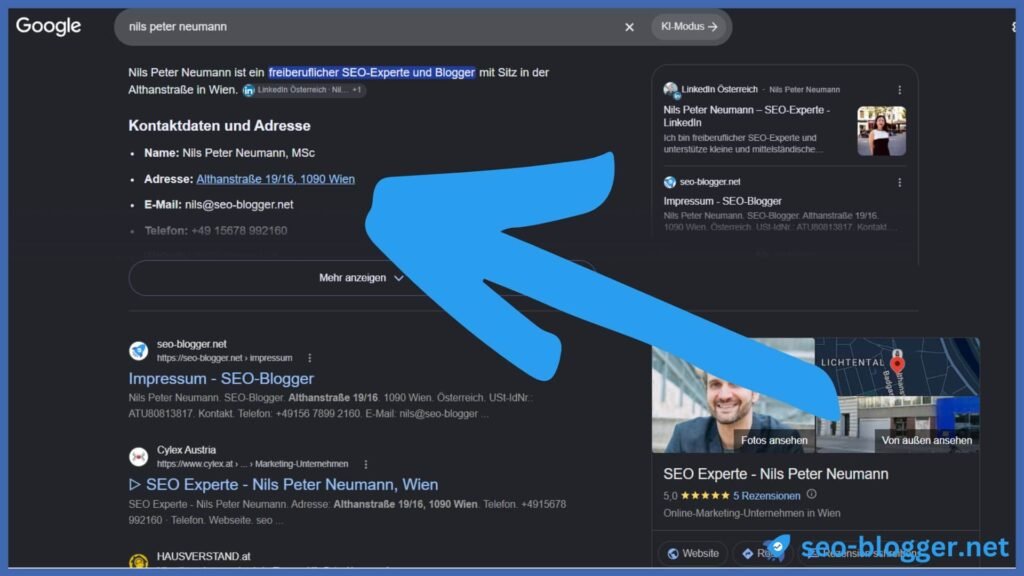The image size is (1024, 576).
Task: Open the more options dots beside the Cylex URL
Action: [x=366, y=464]
